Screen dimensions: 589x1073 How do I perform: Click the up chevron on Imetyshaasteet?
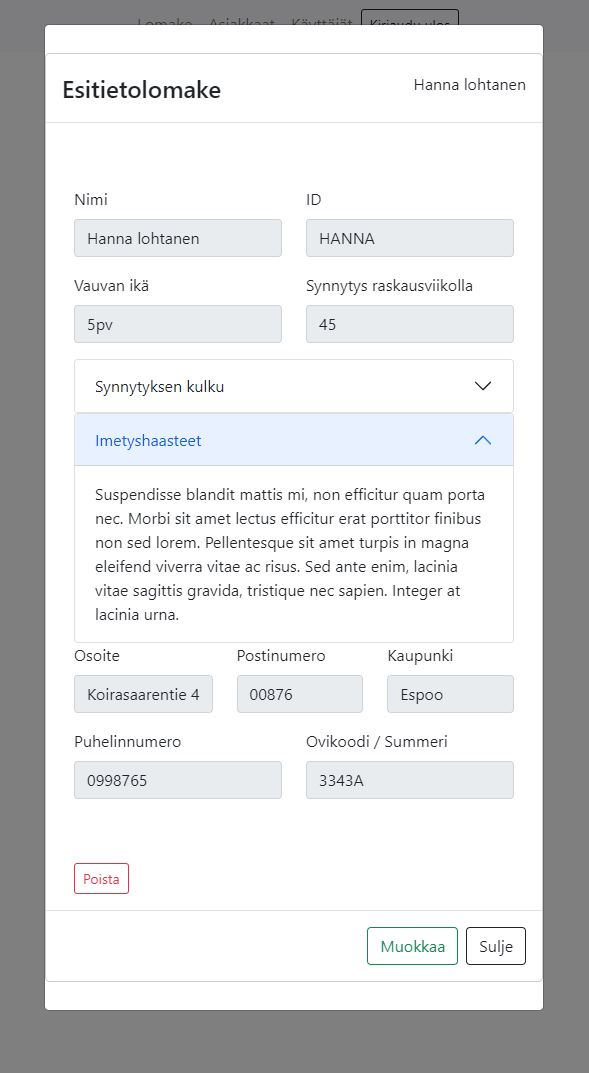[483, 440]
